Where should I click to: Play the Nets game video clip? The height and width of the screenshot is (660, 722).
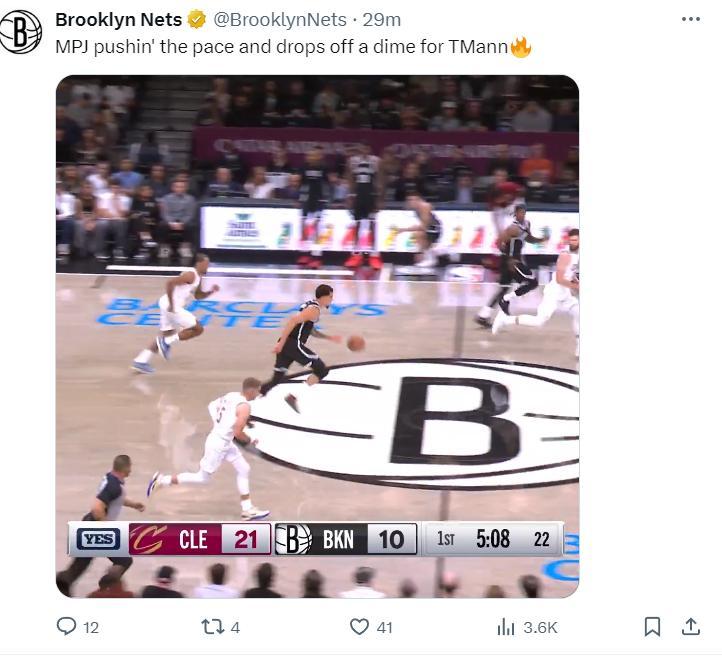click(317, 336)
